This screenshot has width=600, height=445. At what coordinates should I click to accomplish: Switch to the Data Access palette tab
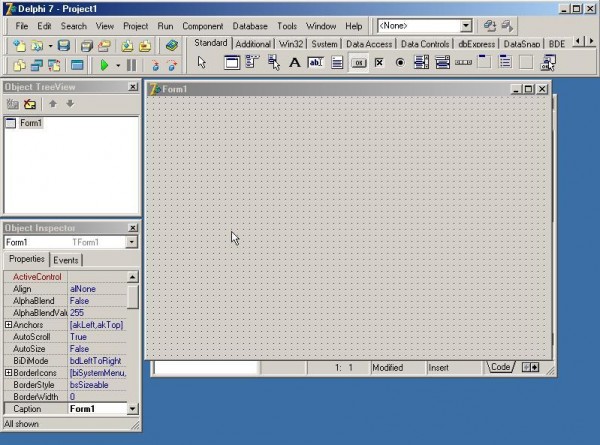pyautogui.click(x=369, y=44)
